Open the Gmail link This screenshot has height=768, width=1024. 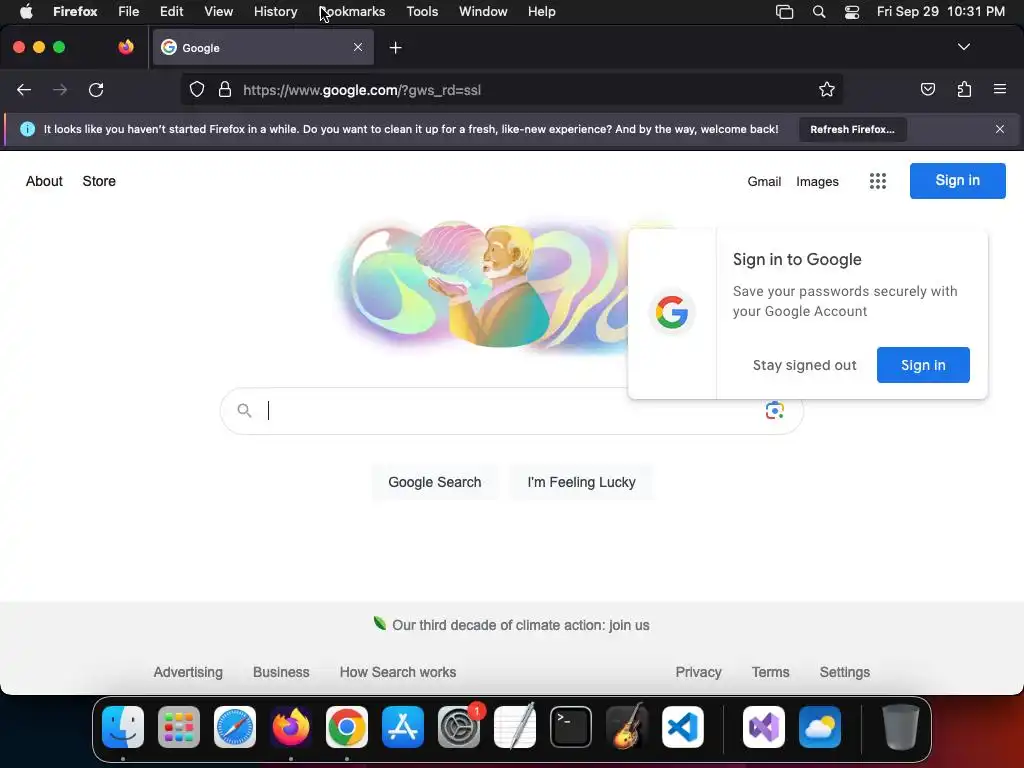click(764, 182)
